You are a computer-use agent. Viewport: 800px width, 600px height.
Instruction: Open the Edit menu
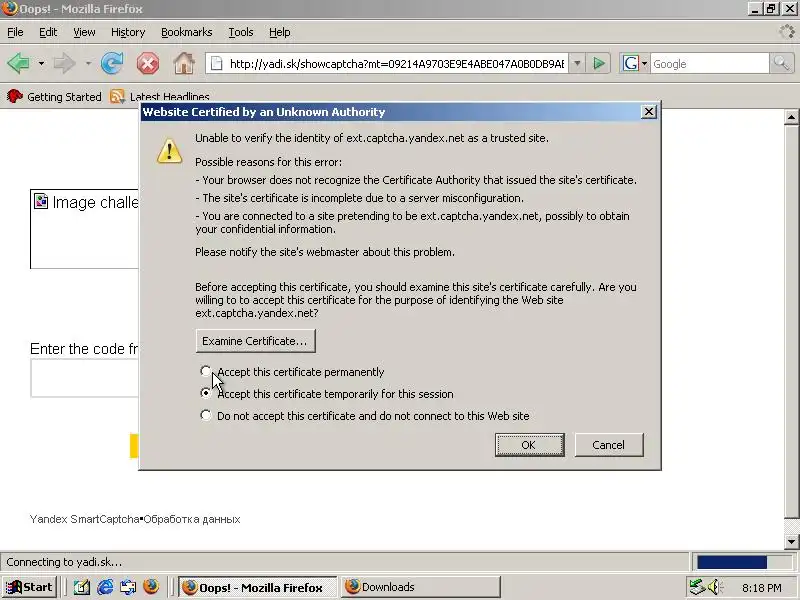coord(48,32)
